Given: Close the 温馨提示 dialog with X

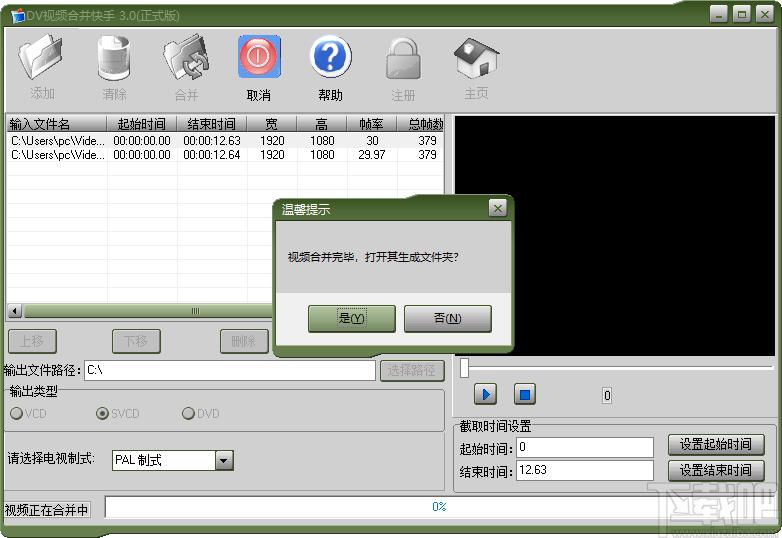Looking at the screenshot, I should (x=497, y=208).
